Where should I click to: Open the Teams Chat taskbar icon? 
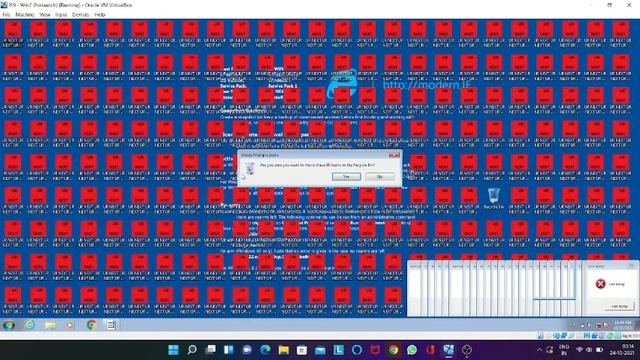247,350
